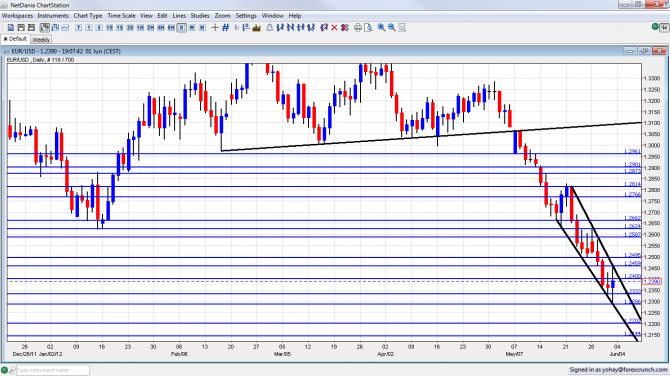Image resolution: width=670 pixels, height=376 pixels.
Task: Select the Default workspace tab
Action: (15, 39)
